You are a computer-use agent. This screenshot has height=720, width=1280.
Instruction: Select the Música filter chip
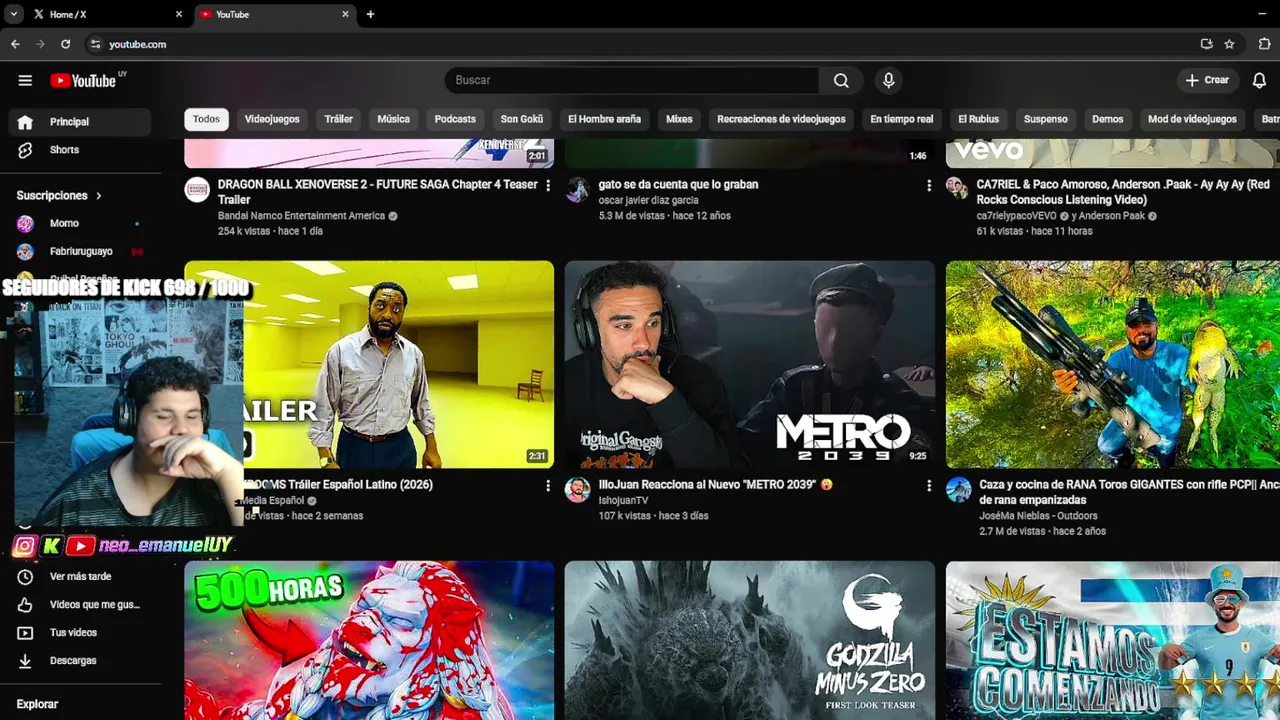pos(393,119)
